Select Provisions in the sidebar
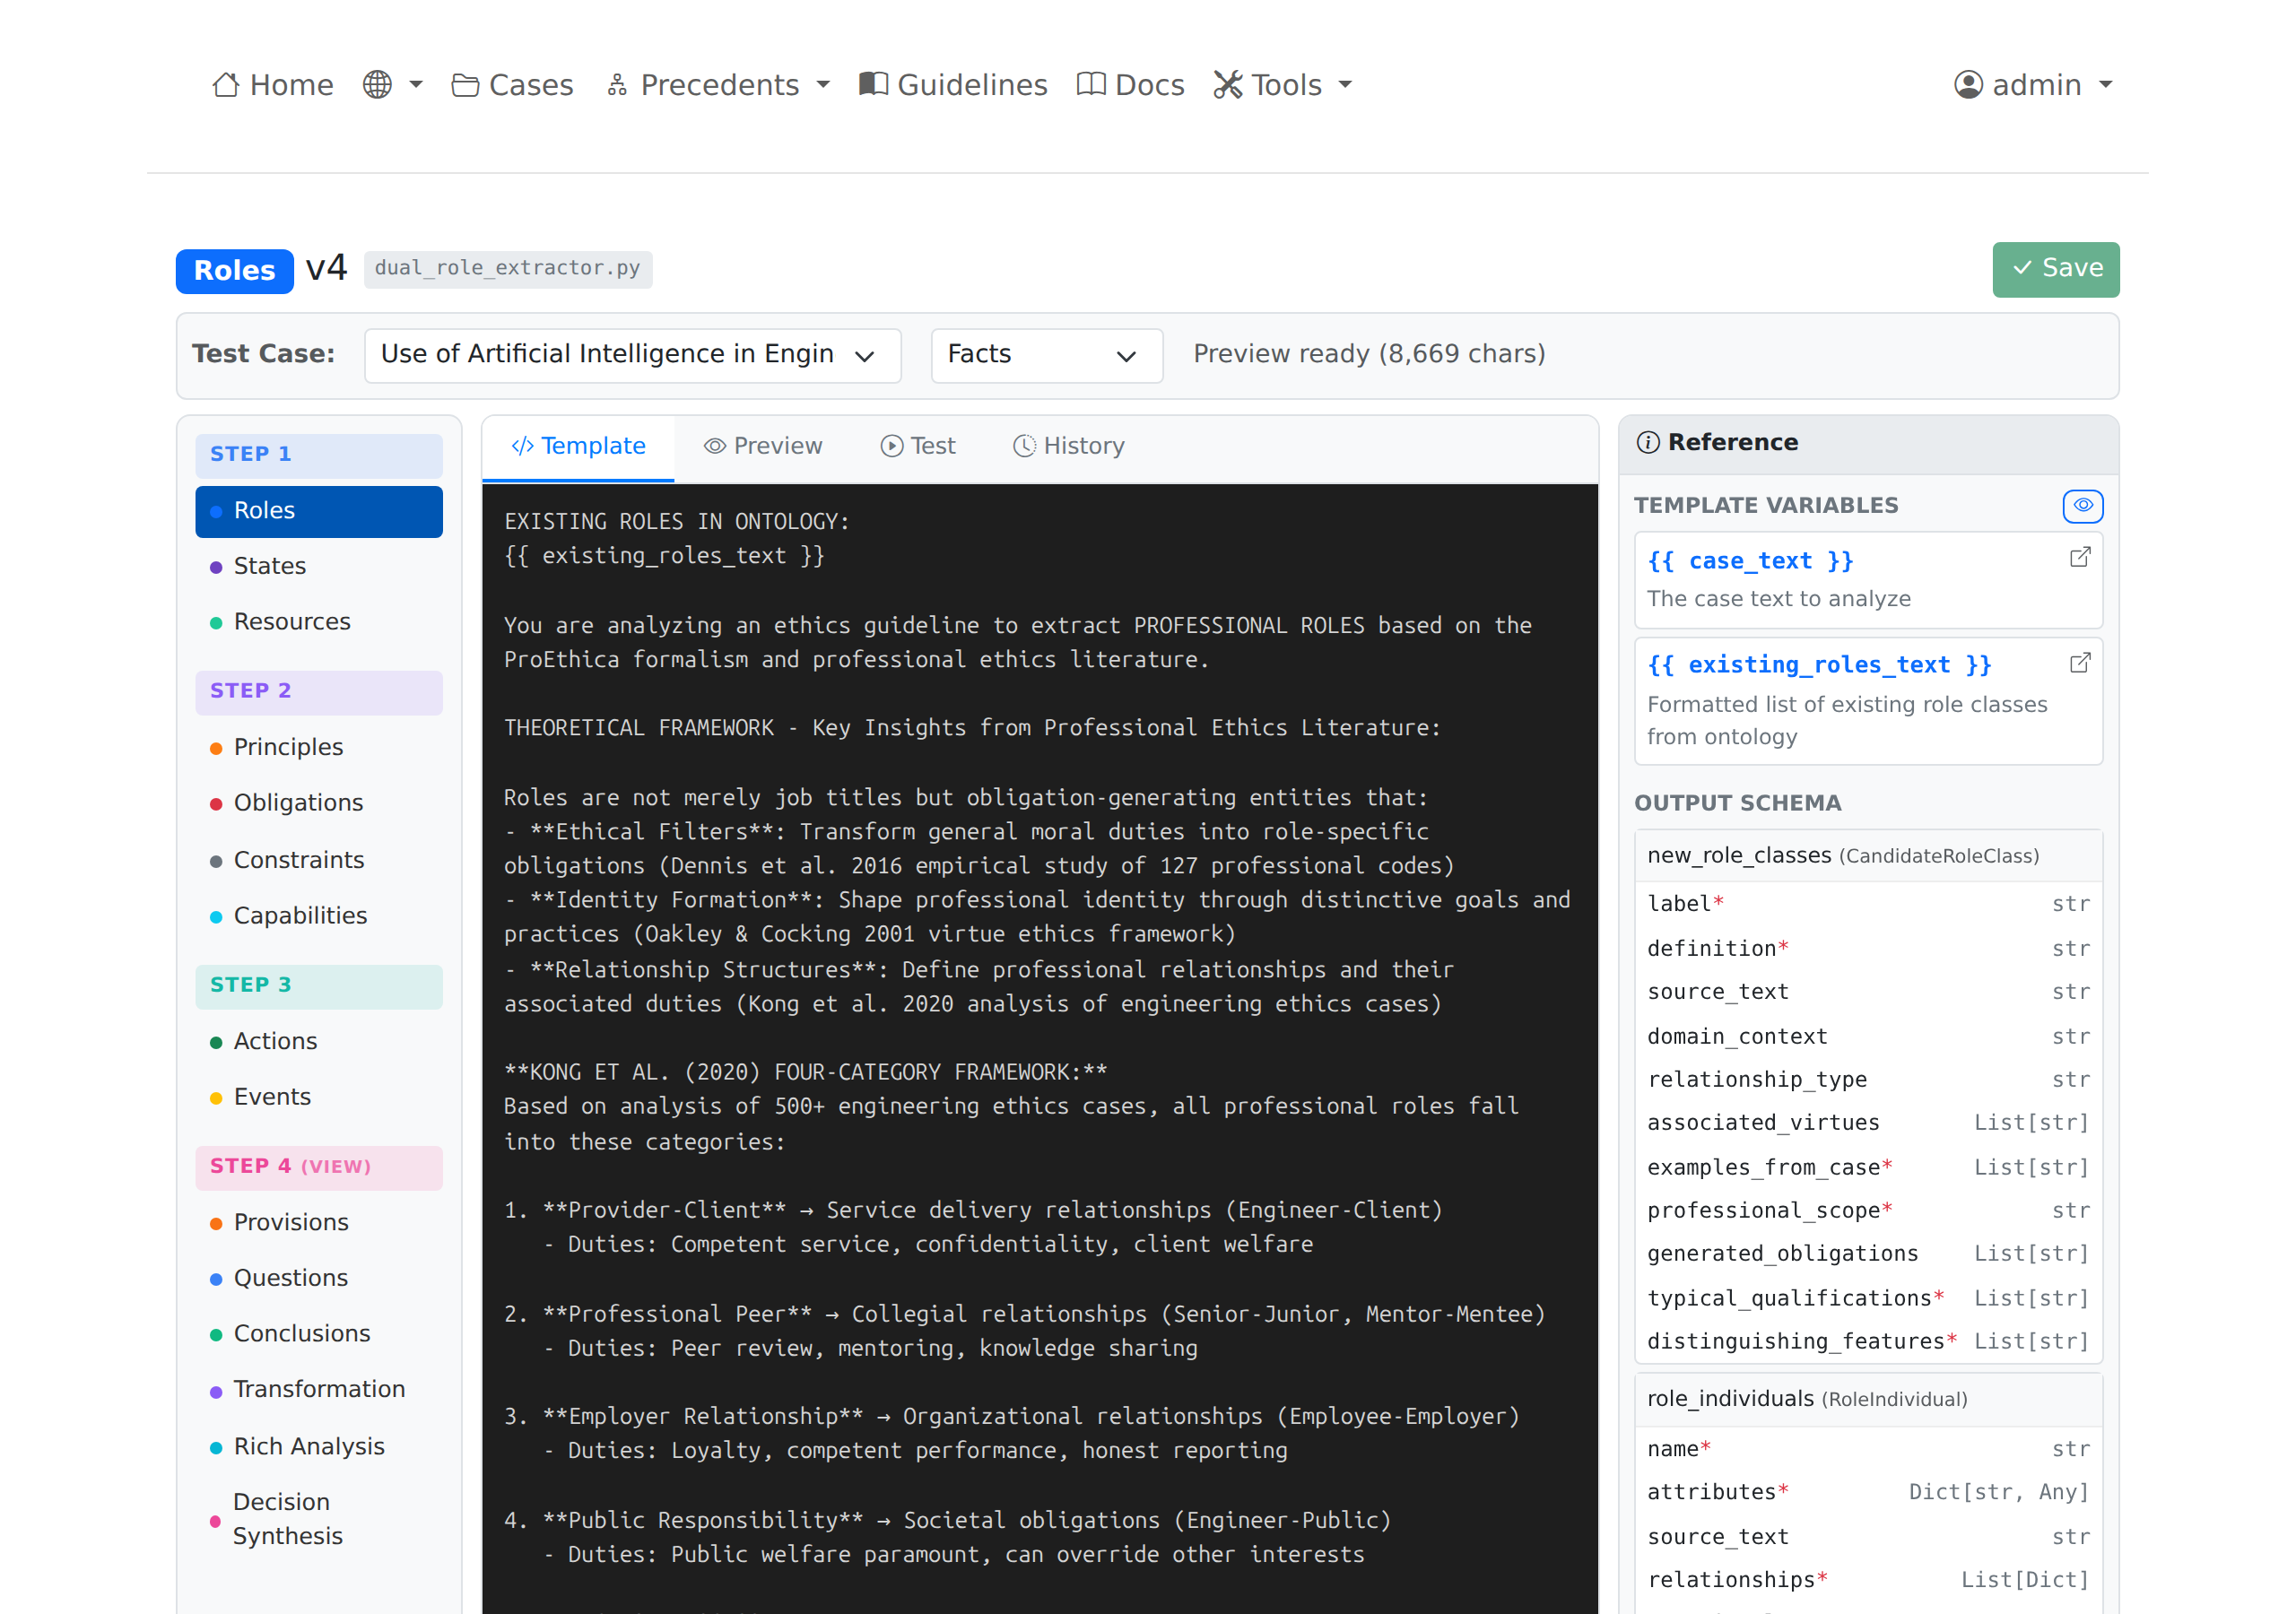2296x1614 pixels. 319,1222
